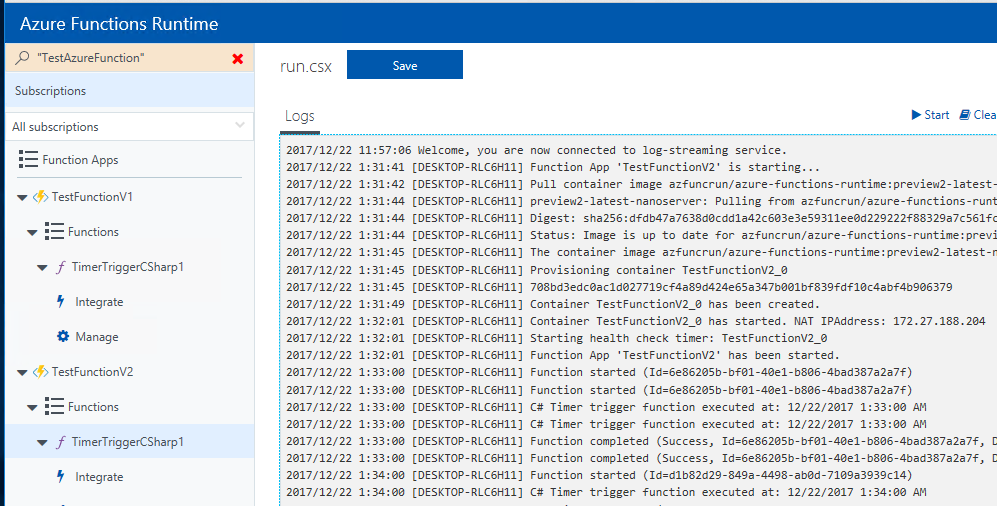Click the TestFunctionV2 lightning app icon
997x506 pixels.
pyautogui.click(x=40, y=372)
